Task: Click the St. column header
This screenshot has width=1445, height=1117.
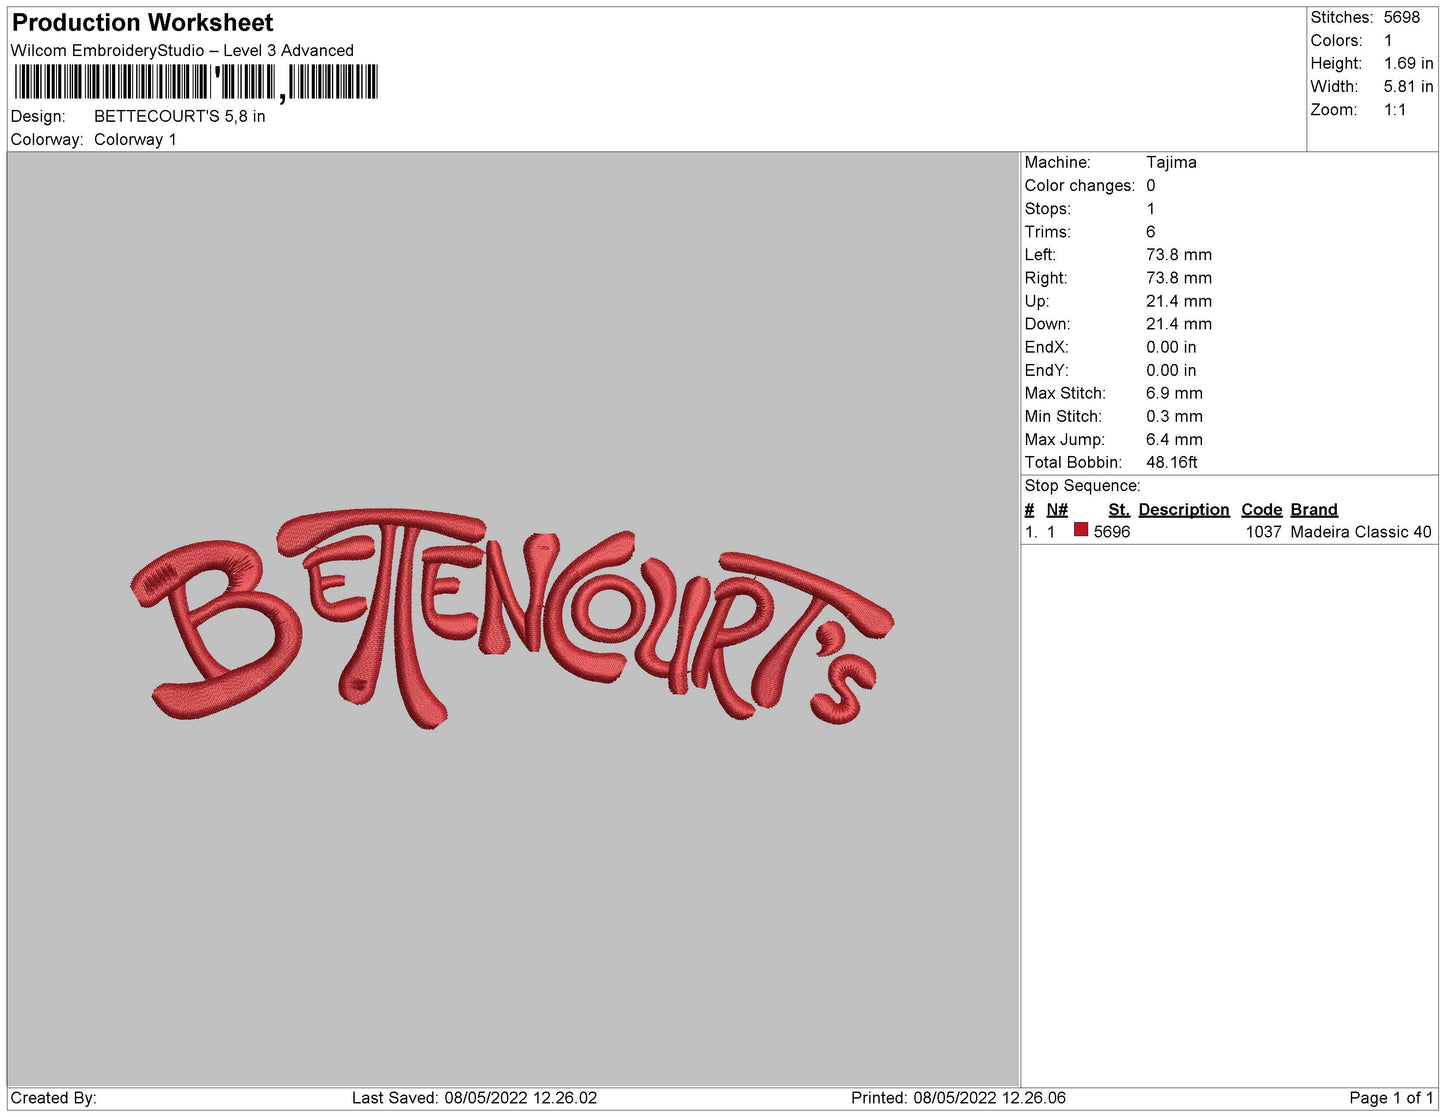Action: pos(1119,510)
